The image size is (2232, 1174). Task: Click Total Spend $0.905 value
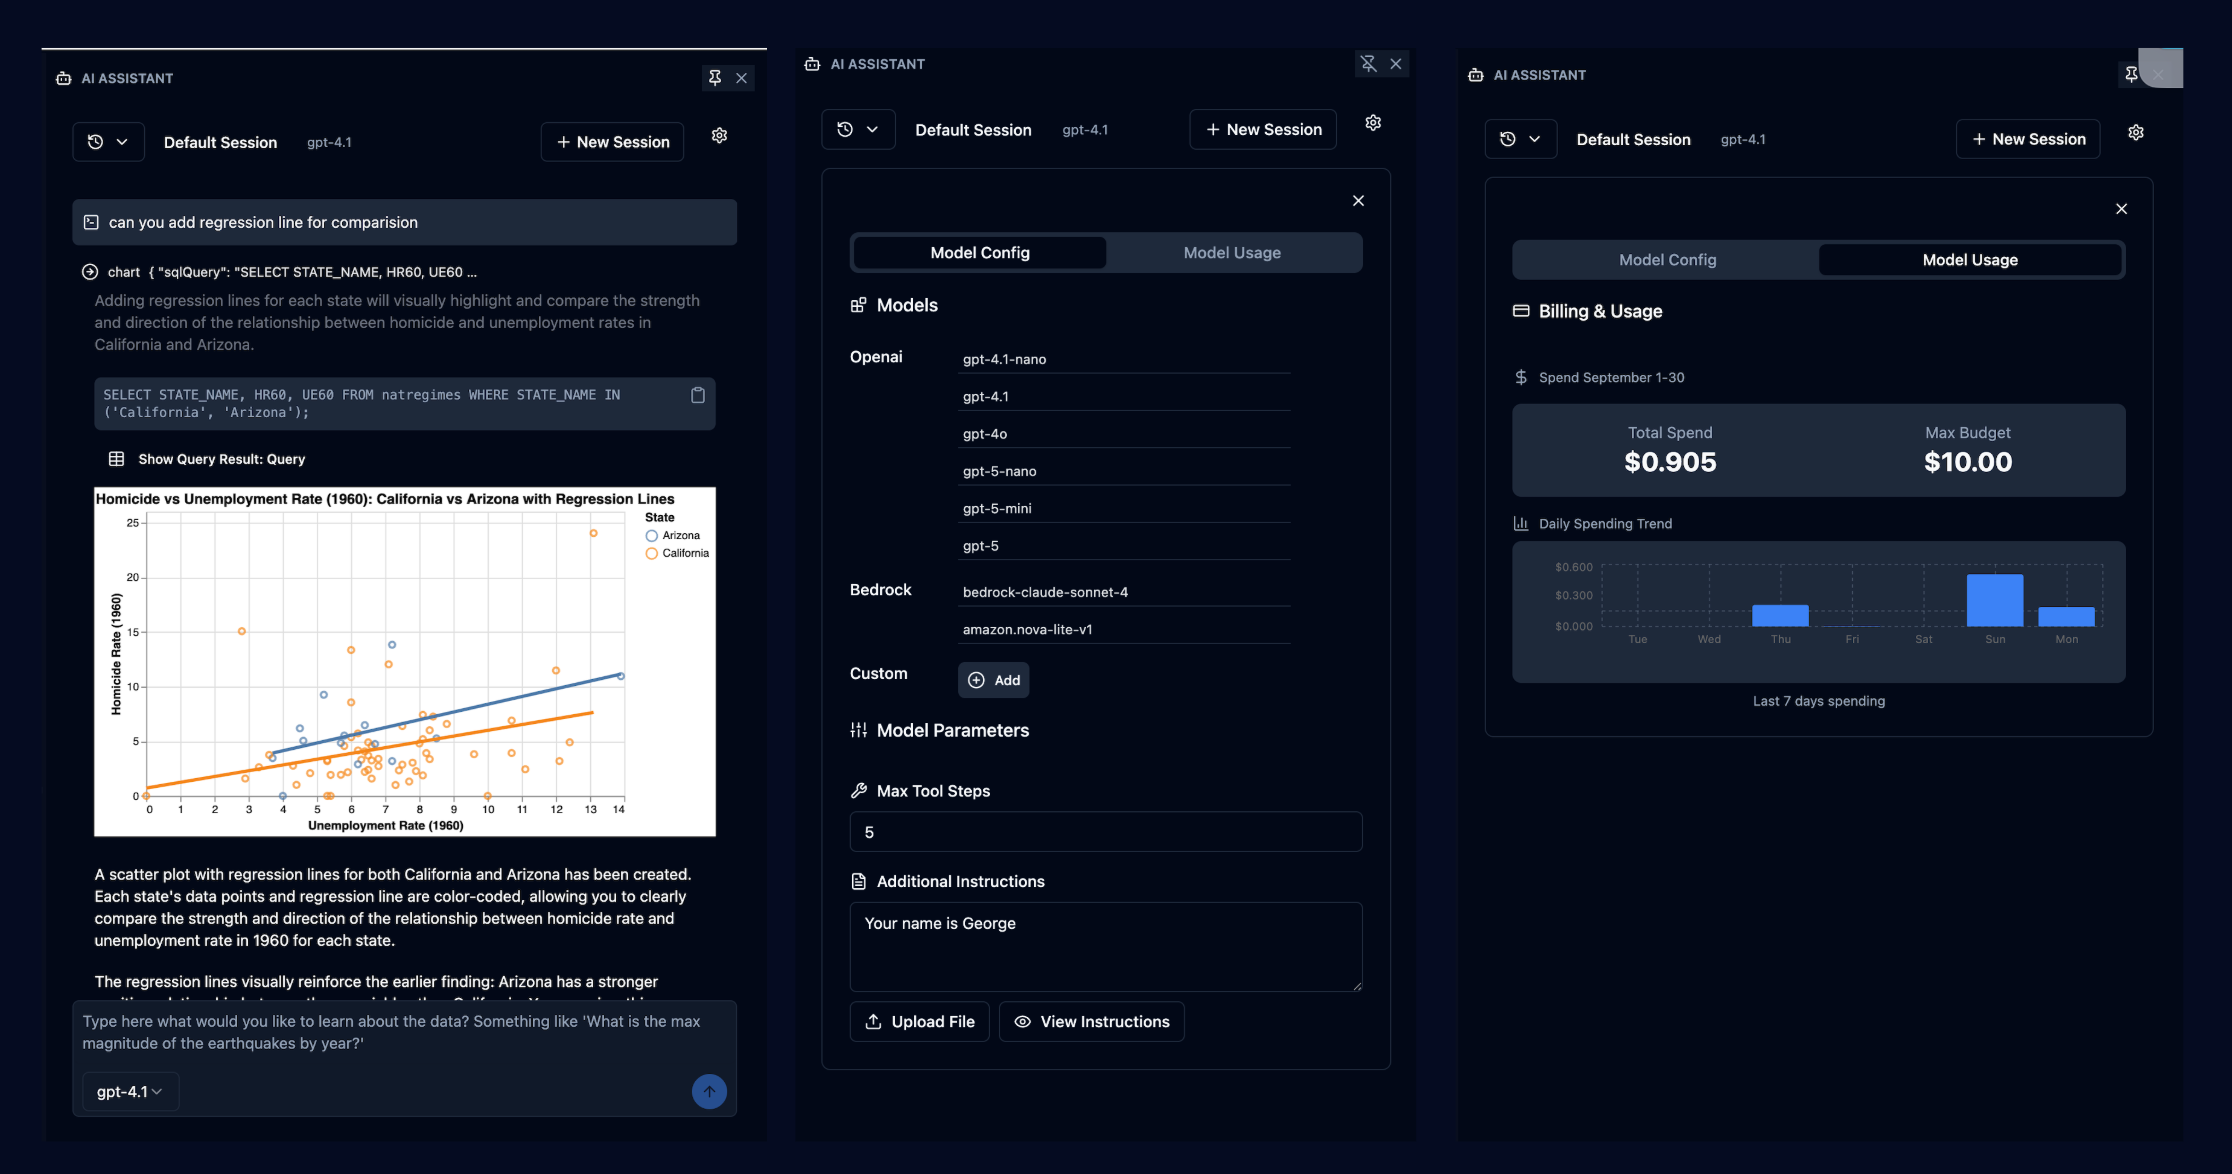point(1670,462)
